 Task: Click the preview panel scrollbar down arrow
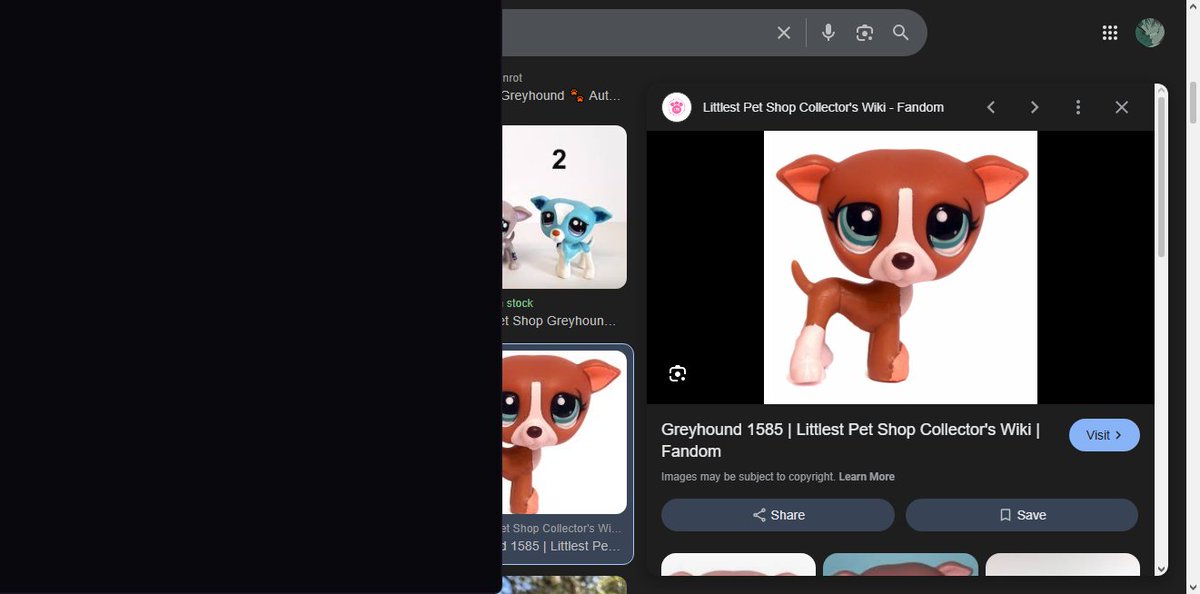pos(1161,569)
